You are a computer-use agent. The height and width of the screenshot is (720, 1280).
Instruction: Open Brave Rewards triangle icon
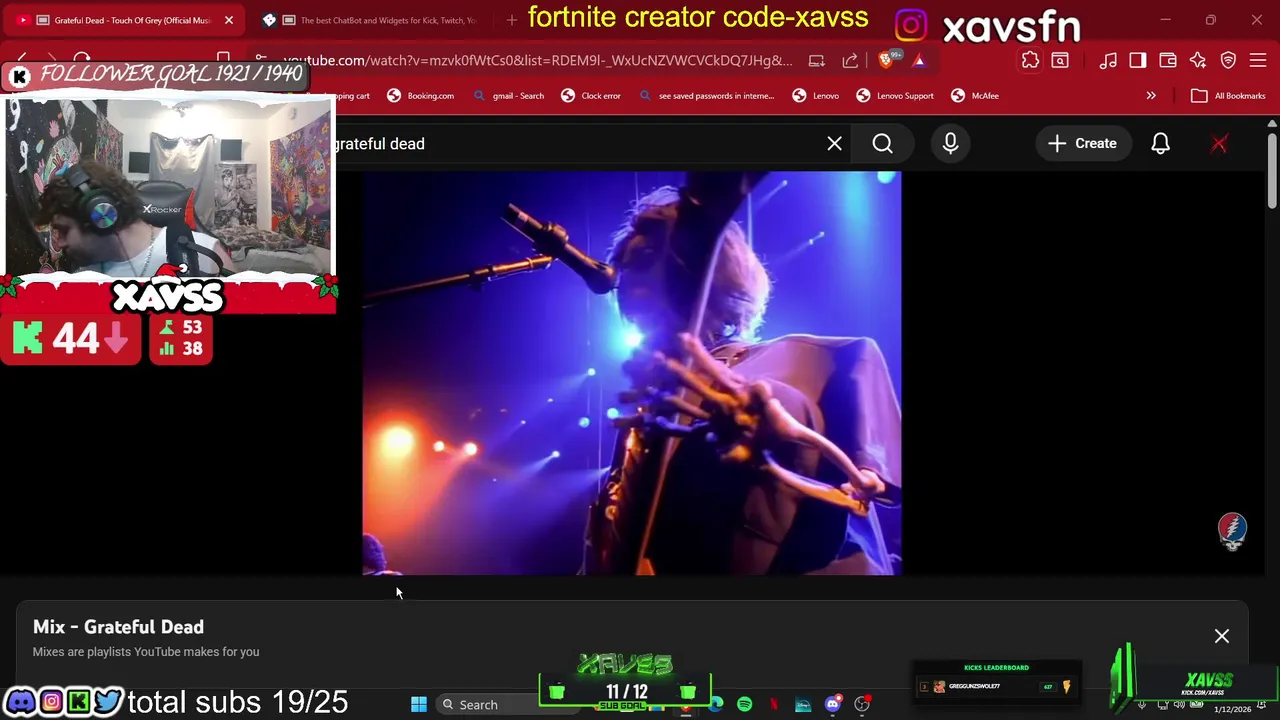(x=919, y=61)
